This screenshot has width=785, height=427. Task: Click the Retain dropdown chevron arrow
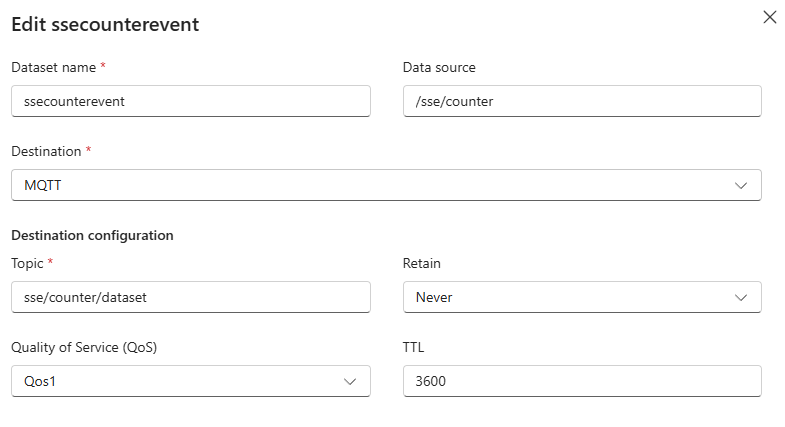pos(741,297)
